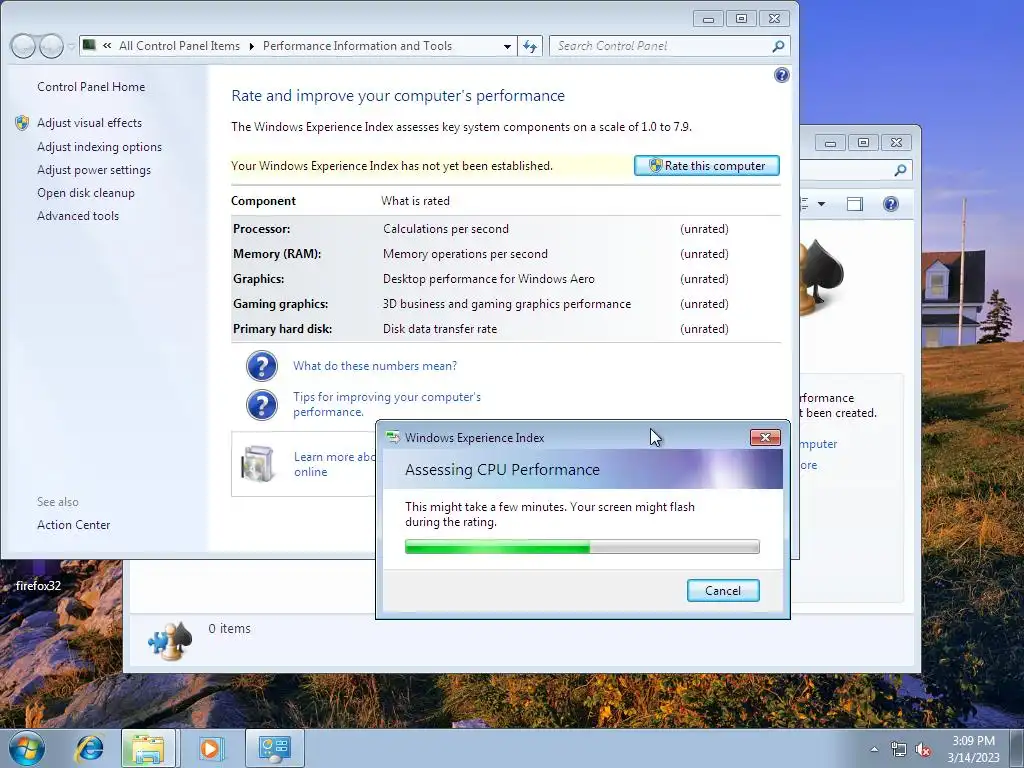Expand breadcrumb arrow after All Control Panel Items
The width and height of the screenshot is (1024, 768).
(251, 46)
